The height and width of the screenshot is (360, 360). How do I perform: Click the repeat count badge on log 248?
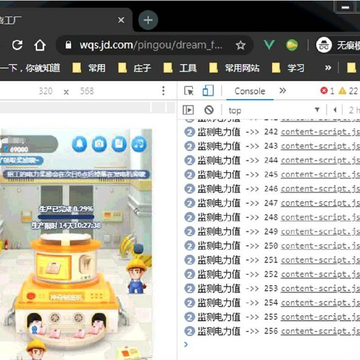[189, 218]
